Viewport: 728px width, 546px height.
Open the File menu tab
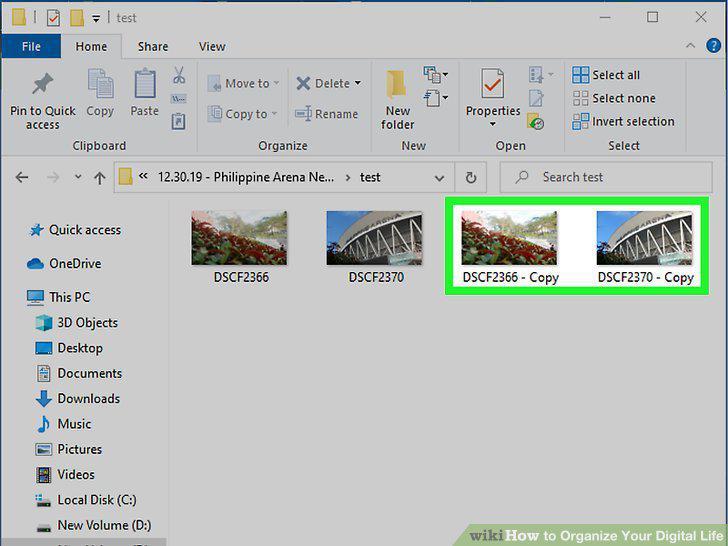coord(31,46)
